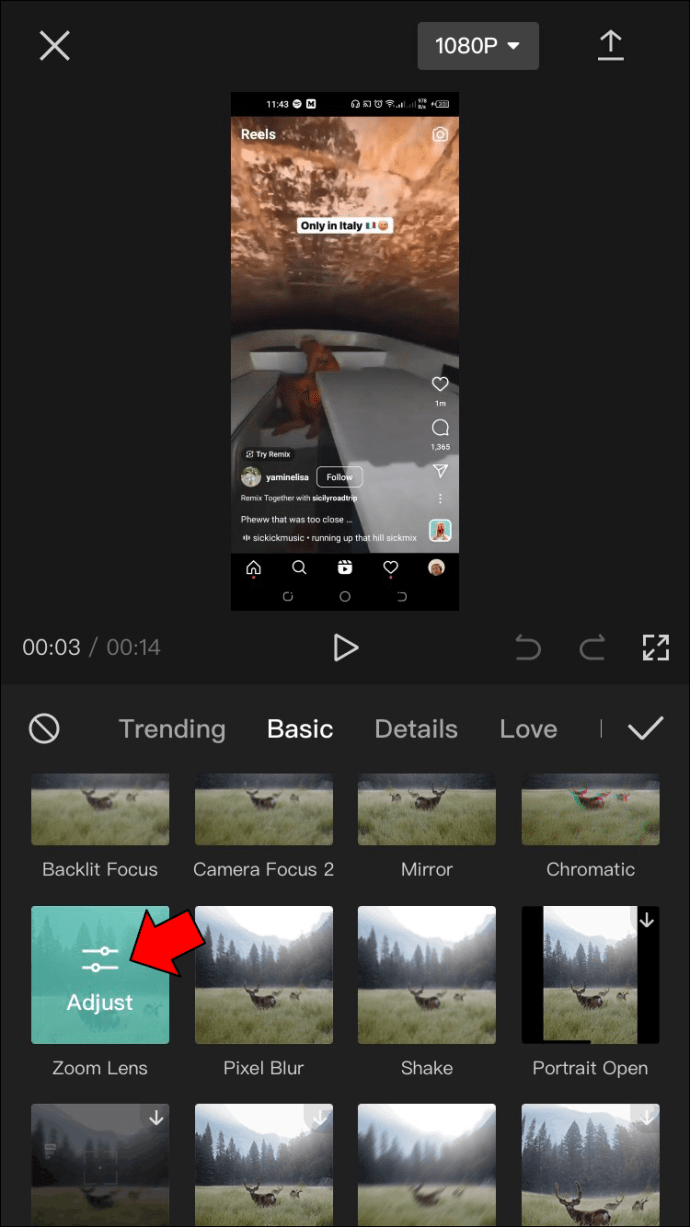
Task: Click the search icon in the preview's nav bar
Action: coord(299,568)
